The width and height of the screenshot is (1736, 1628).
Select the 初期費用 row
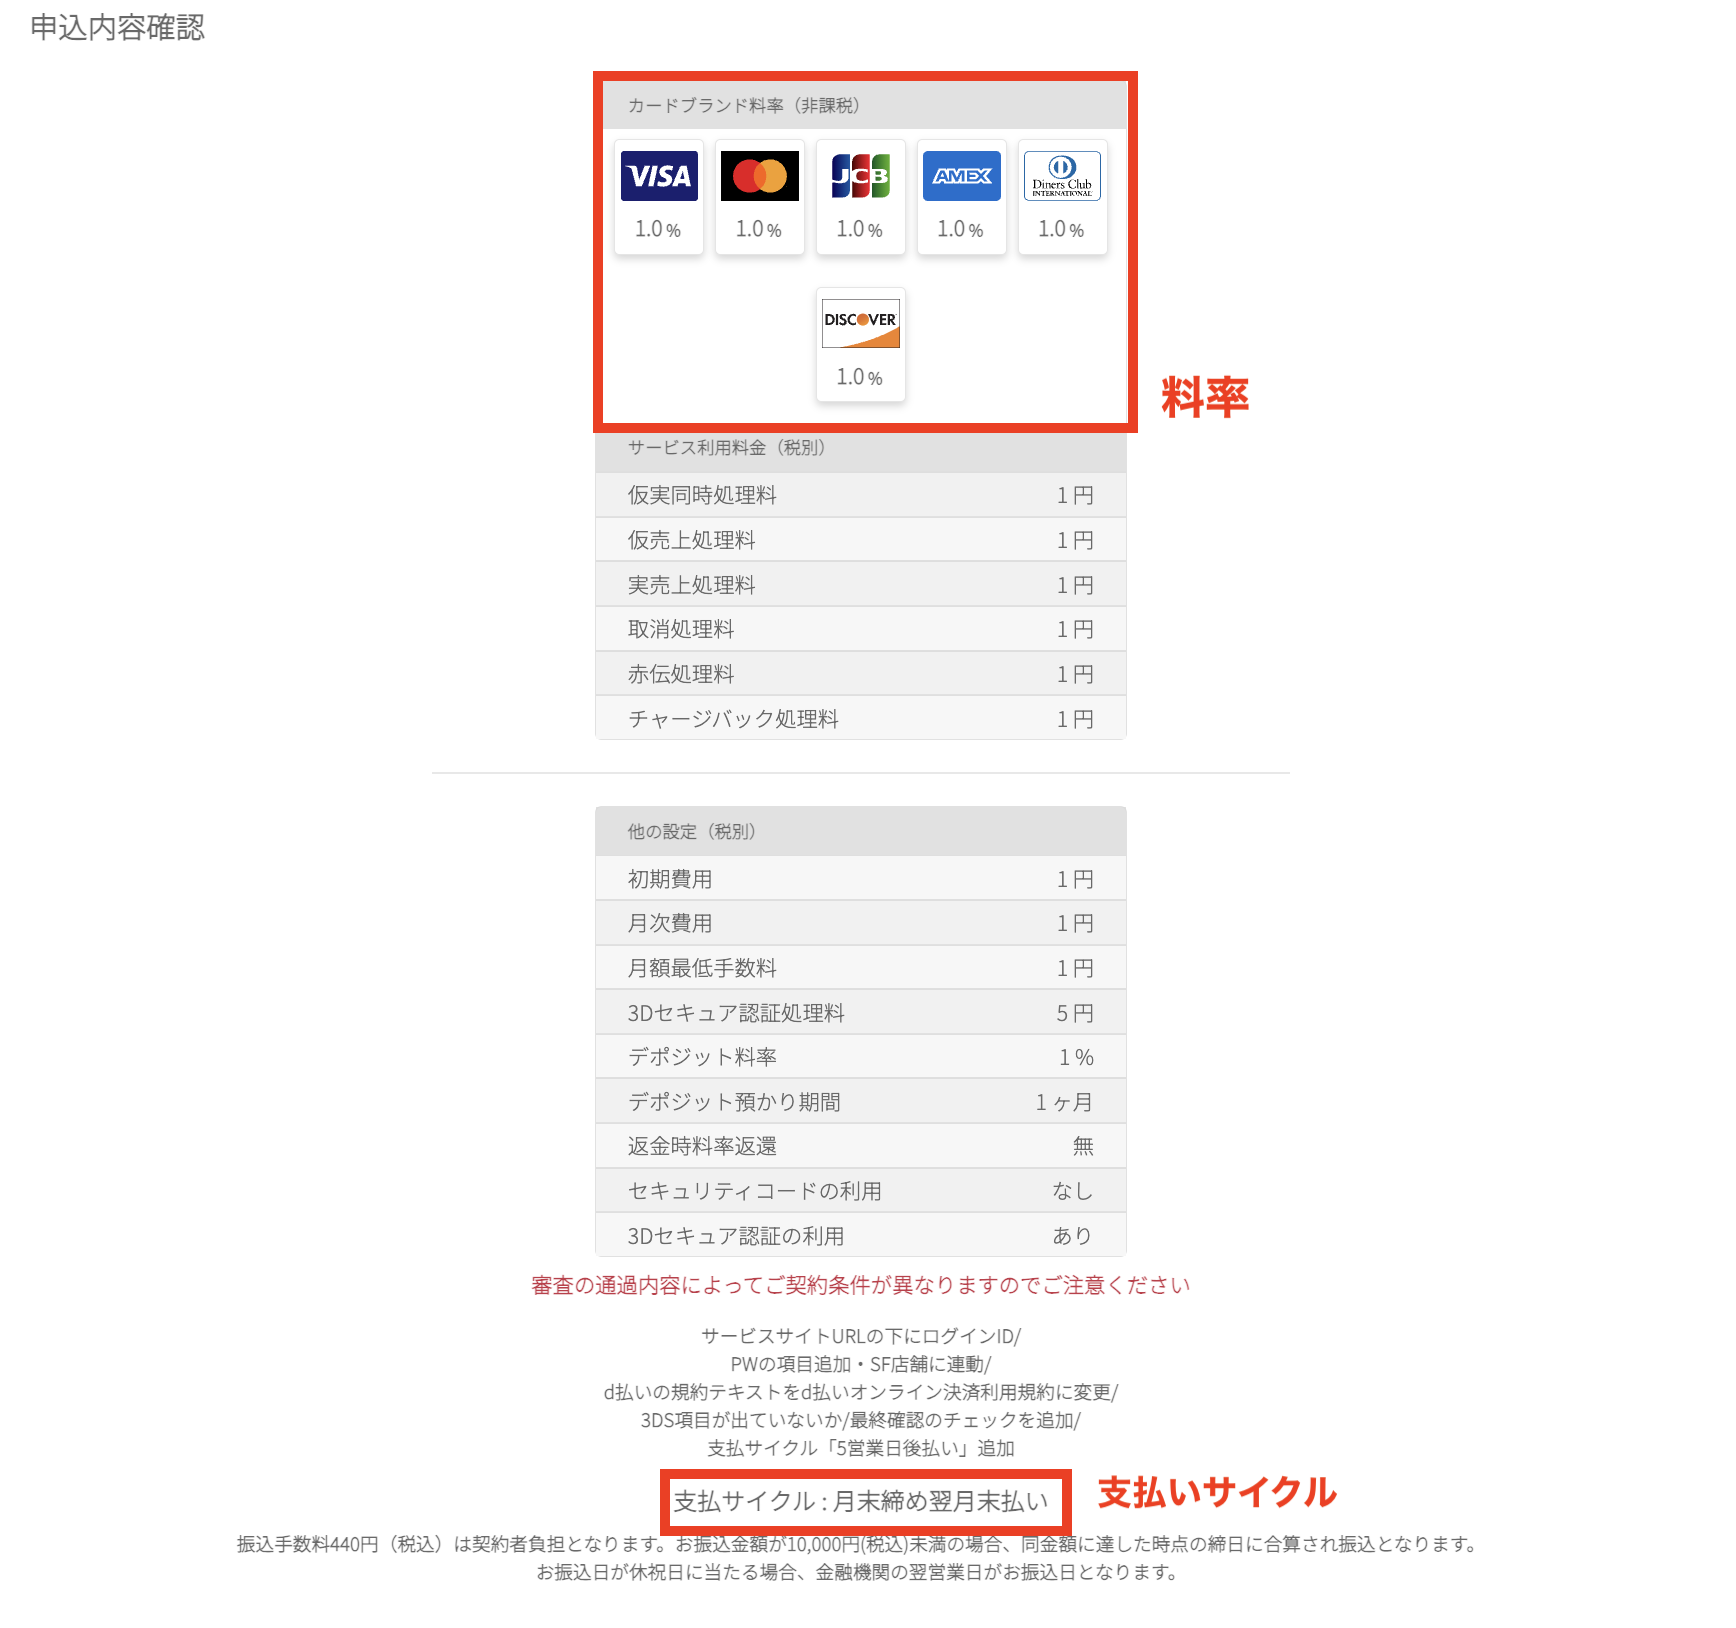coord(861,879)
